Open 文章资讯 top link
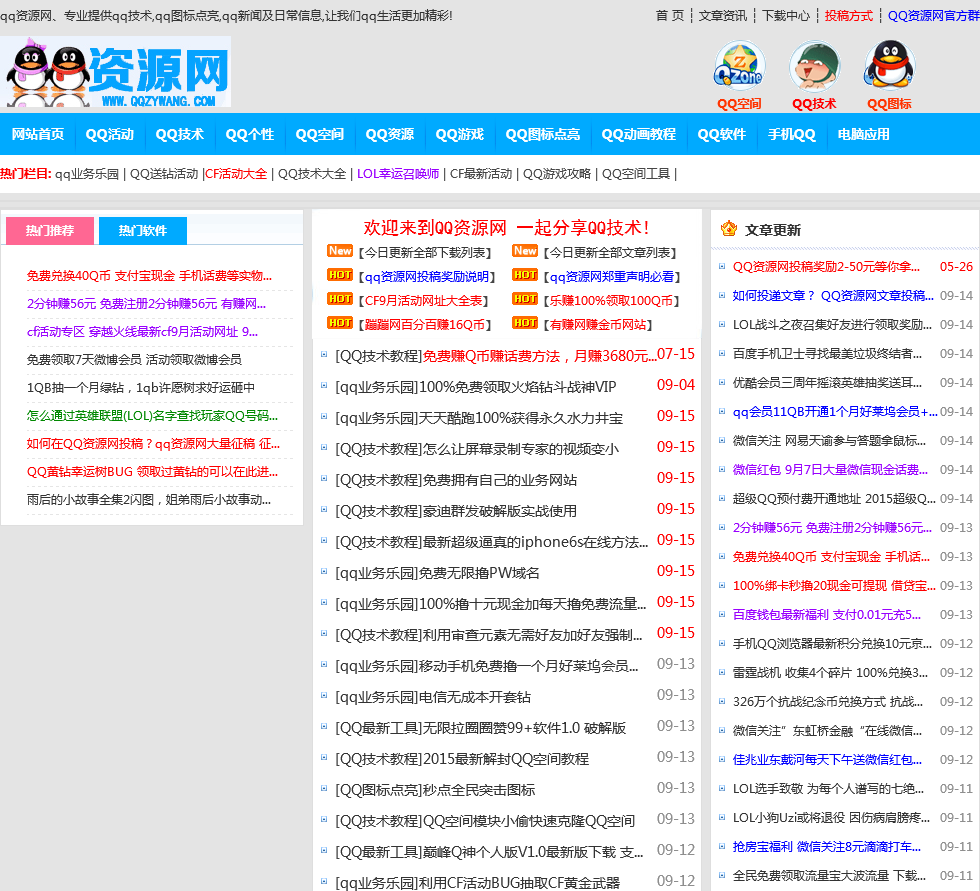The height and width of the screenshot is (891, 980). [x=723, y=16]
